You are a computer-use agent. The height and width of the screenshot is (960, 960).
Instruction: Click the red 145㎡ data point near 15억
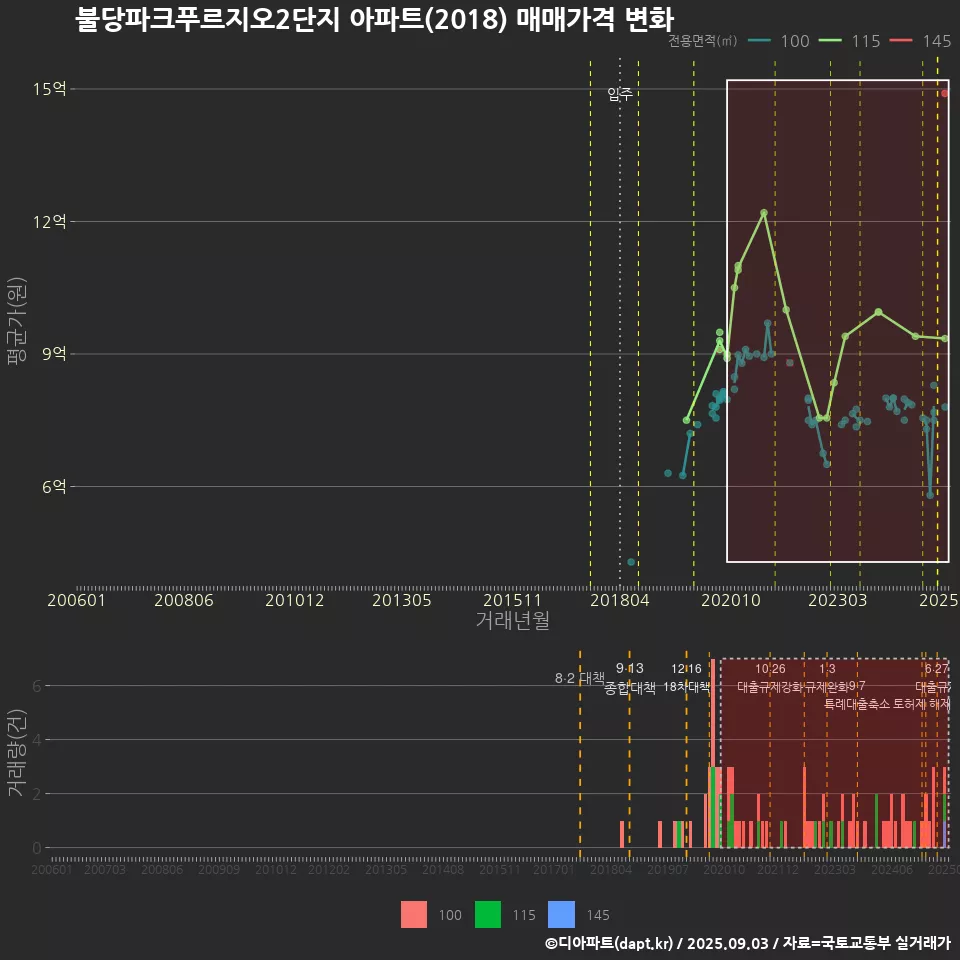[x=945, y=93]
